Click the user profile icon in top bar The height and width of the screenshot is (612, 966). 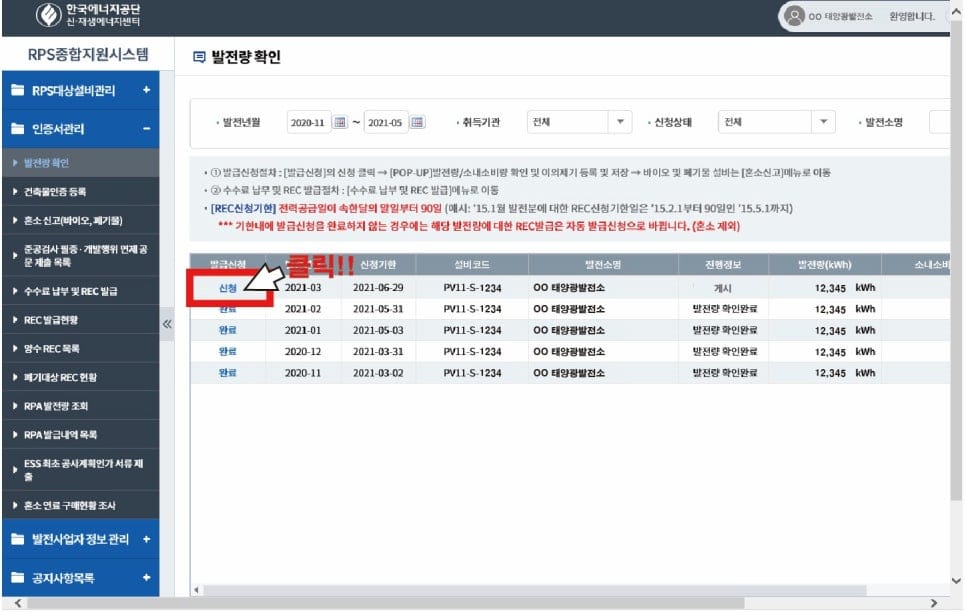(795, 16)
